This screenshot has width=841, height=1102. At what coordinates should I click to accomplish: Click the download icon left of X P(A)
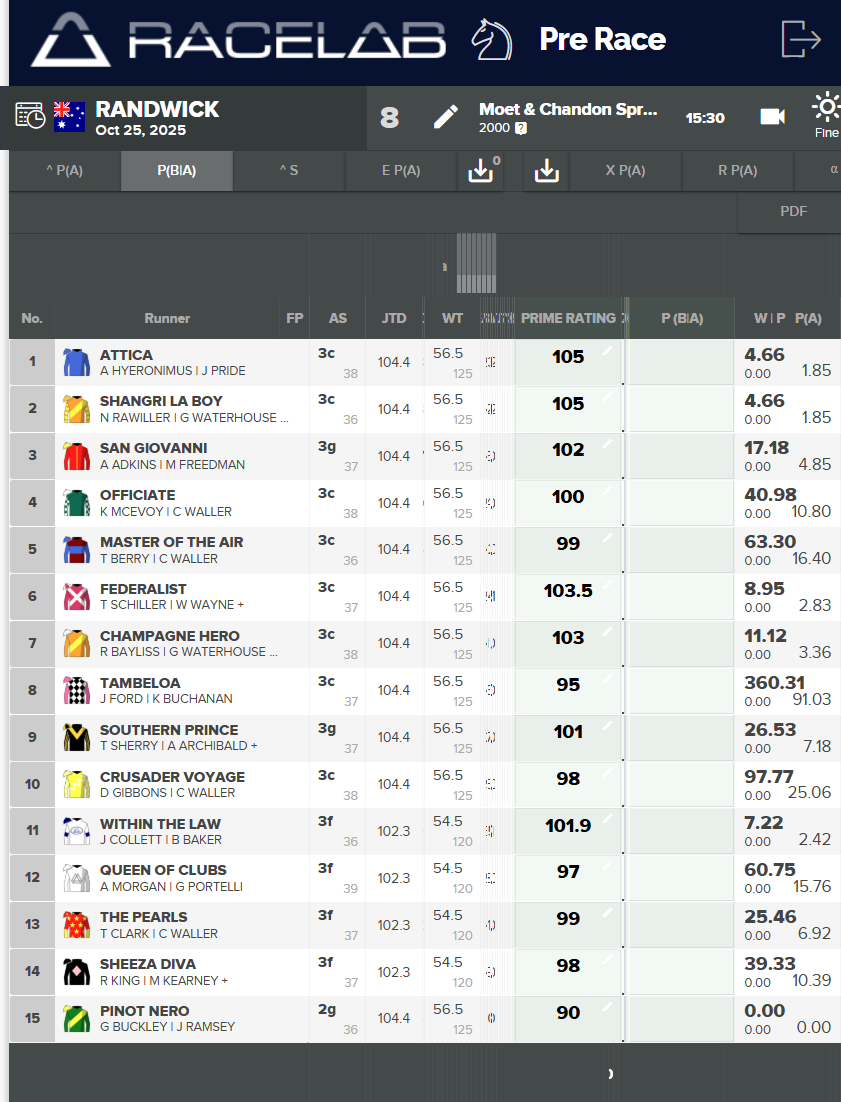pos(546,171)
